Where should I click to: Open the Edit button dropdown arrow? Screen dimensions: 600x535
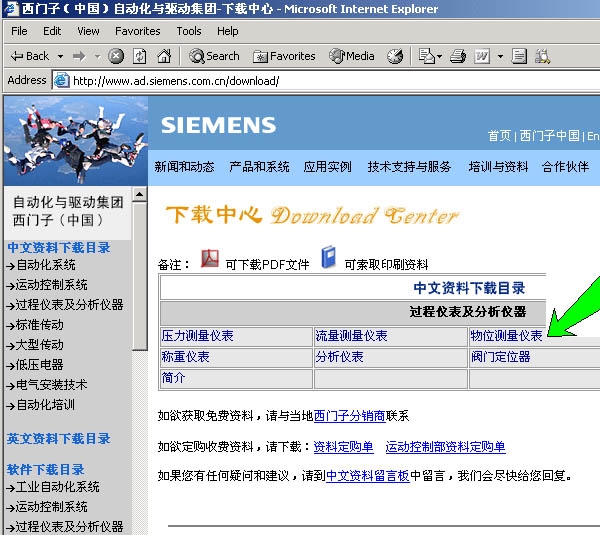500,57
